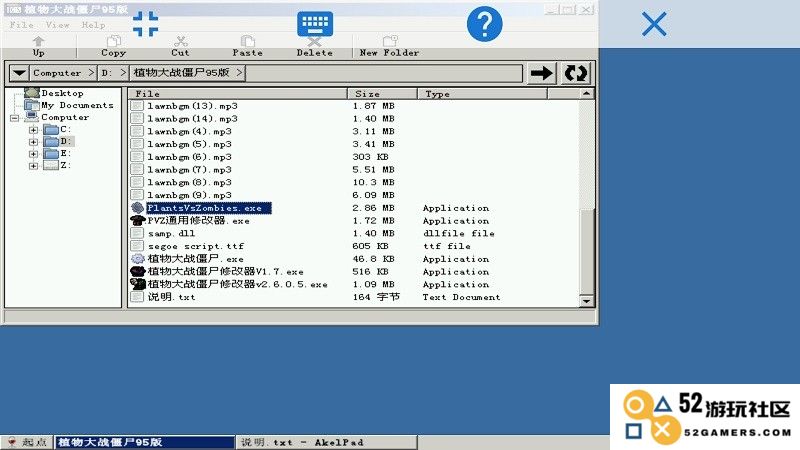Click the 植物大战僵尸.exe file icon
This screenshot has height=450, width=800.
pos(137,259)
